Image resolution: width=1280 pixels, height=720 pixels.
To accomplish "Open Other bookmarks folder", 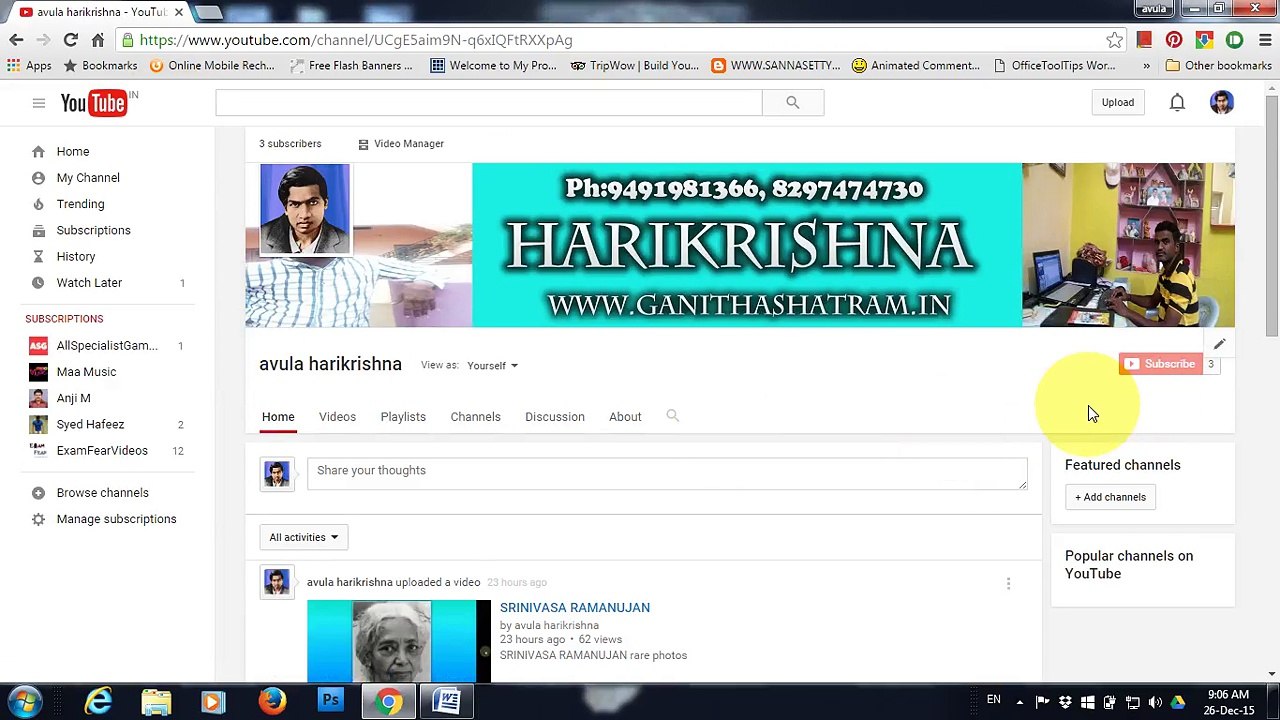I will (1218, 65).
